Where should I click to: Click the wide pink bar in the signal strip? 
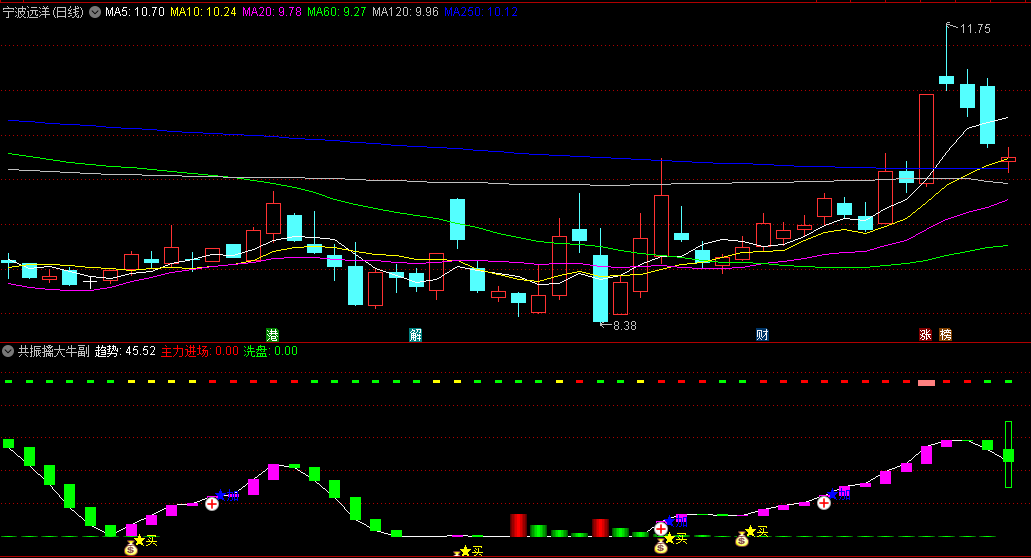(926, 383)
